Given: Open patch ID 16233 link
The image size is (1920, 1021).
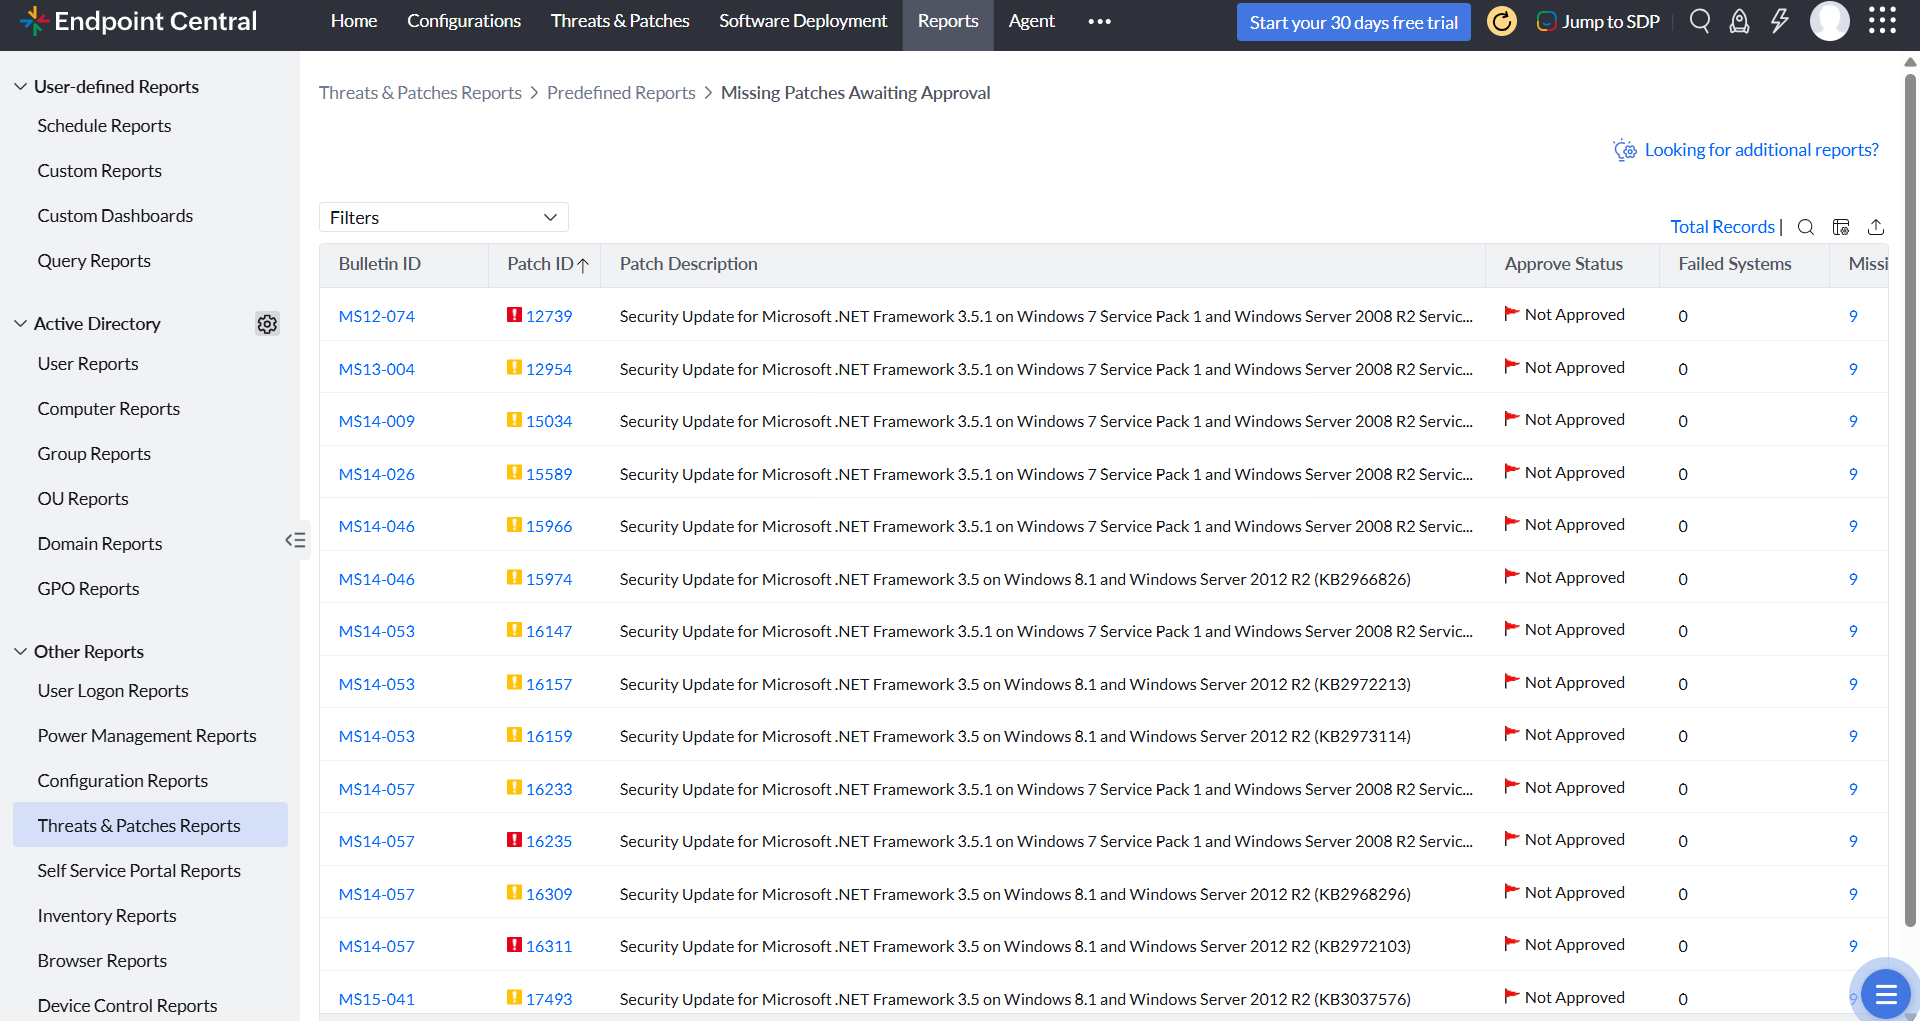Looking at the screenshot, I should 549,789.
